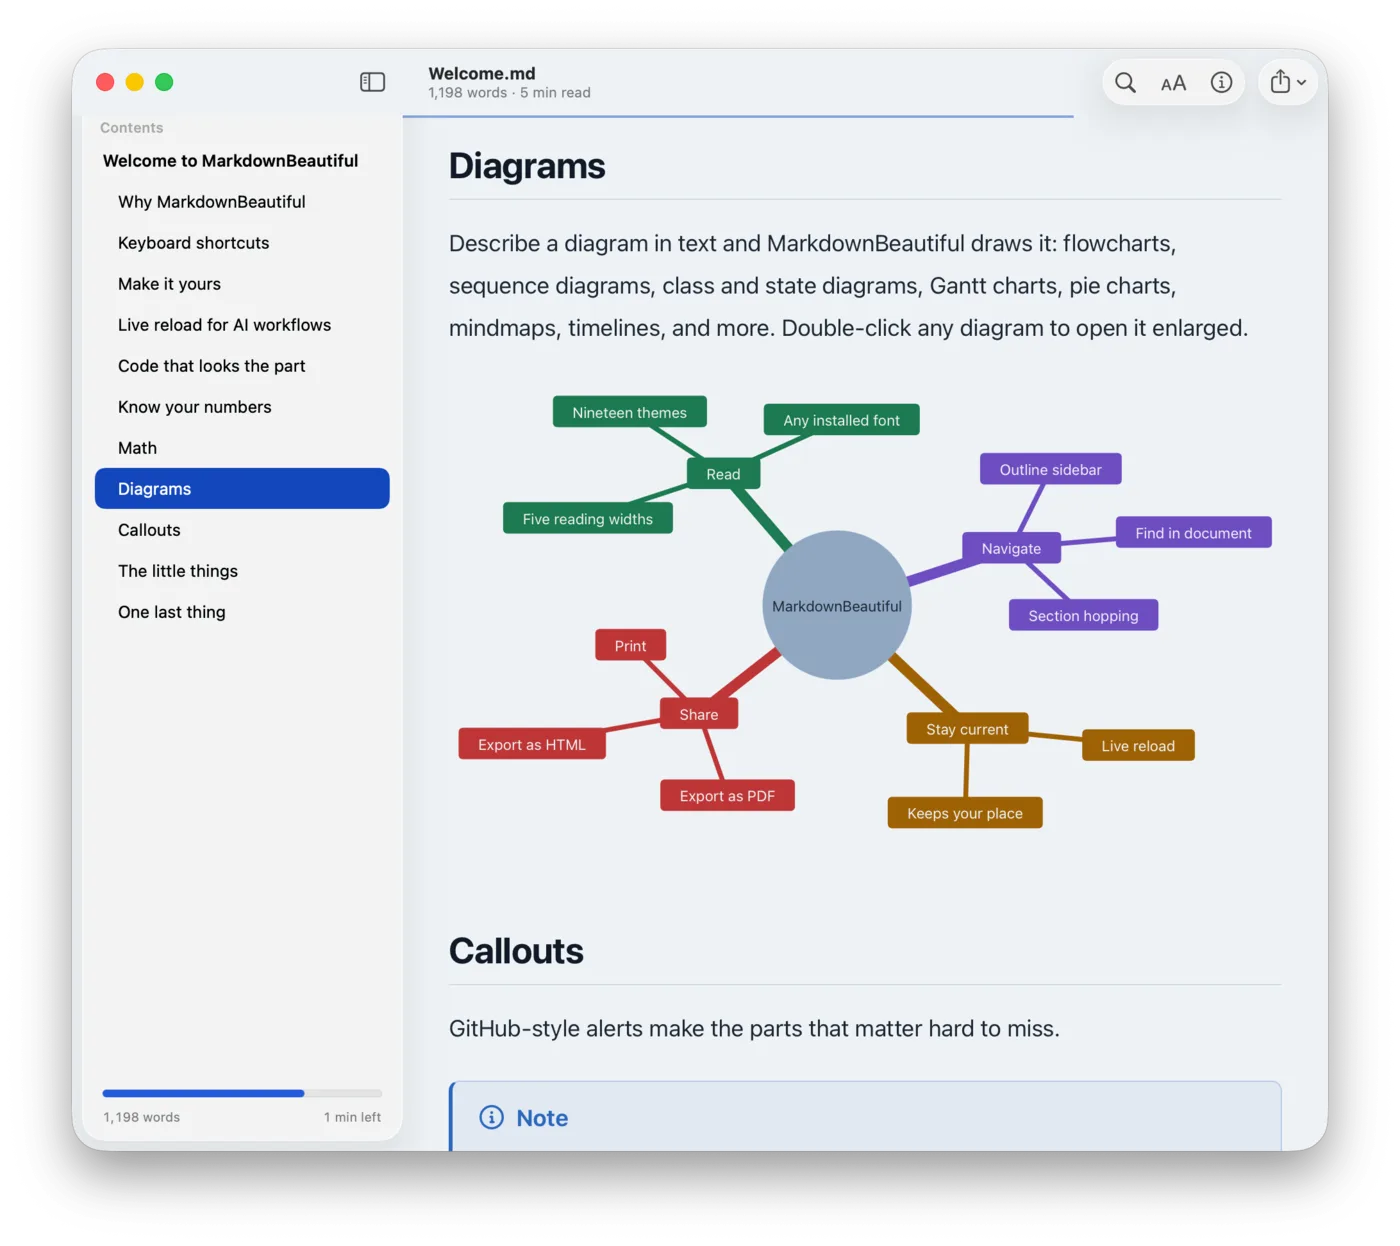
Task: Click the Section hopping node
Action: (1083, 616)
